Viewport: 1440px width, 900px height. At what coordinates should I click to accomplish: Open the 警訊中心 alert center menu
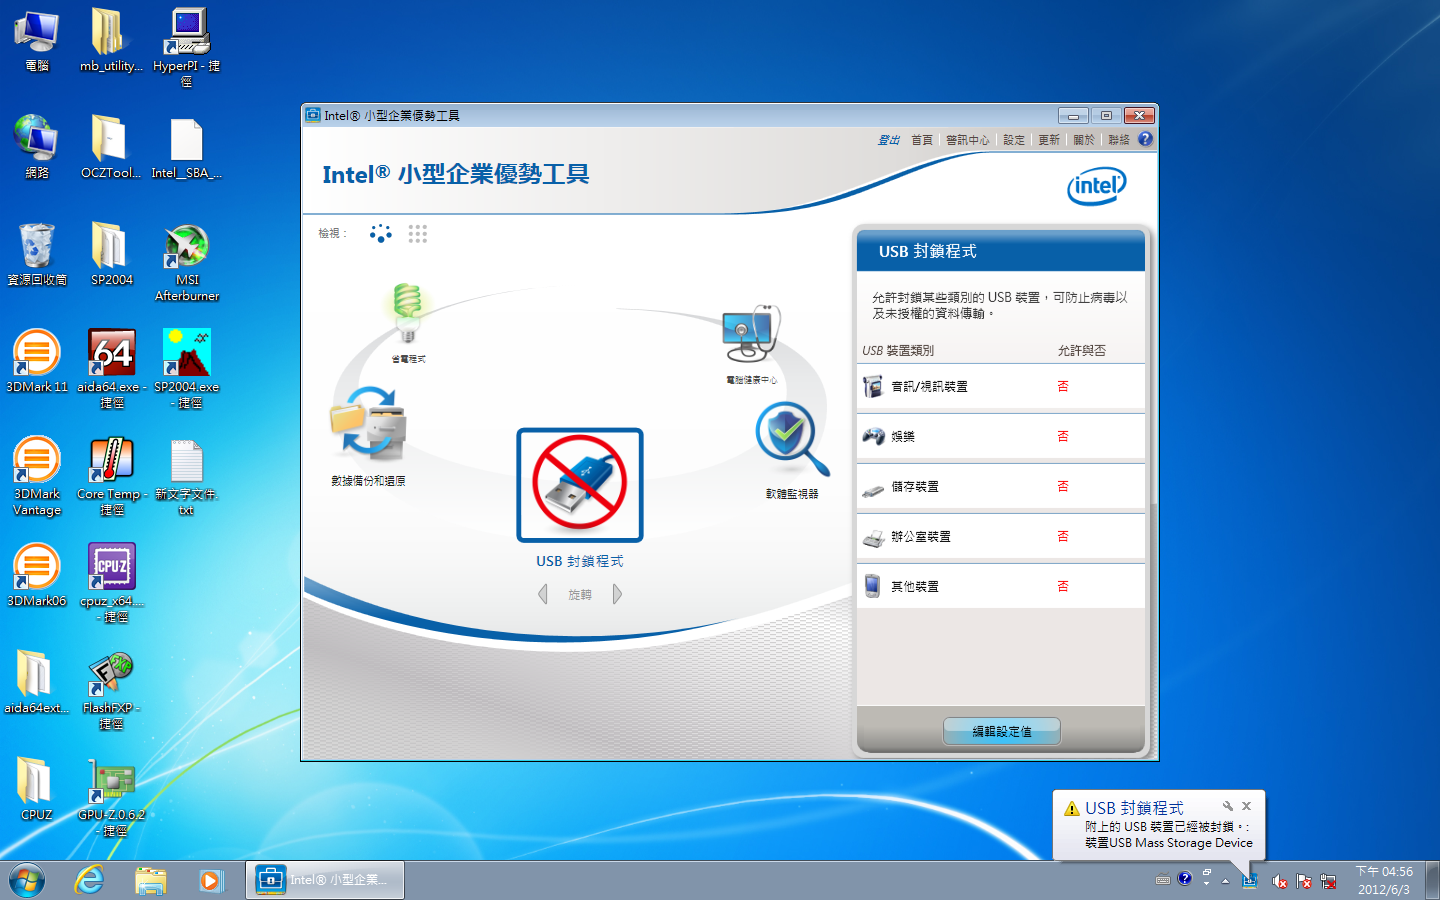[967, 140]
